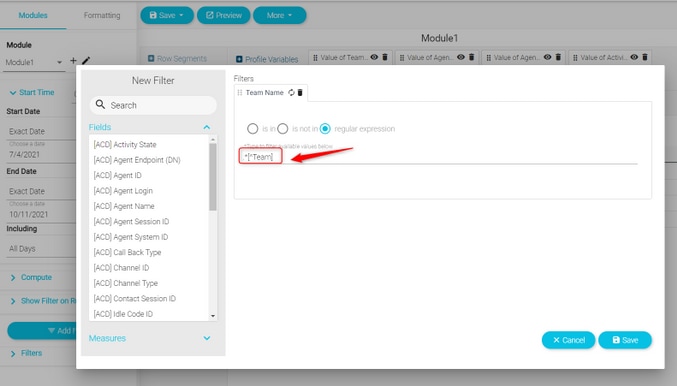This screenshot has height=386, width=677.
Task: Switch to the Formatting tab
Action: (x=102, y=16)
